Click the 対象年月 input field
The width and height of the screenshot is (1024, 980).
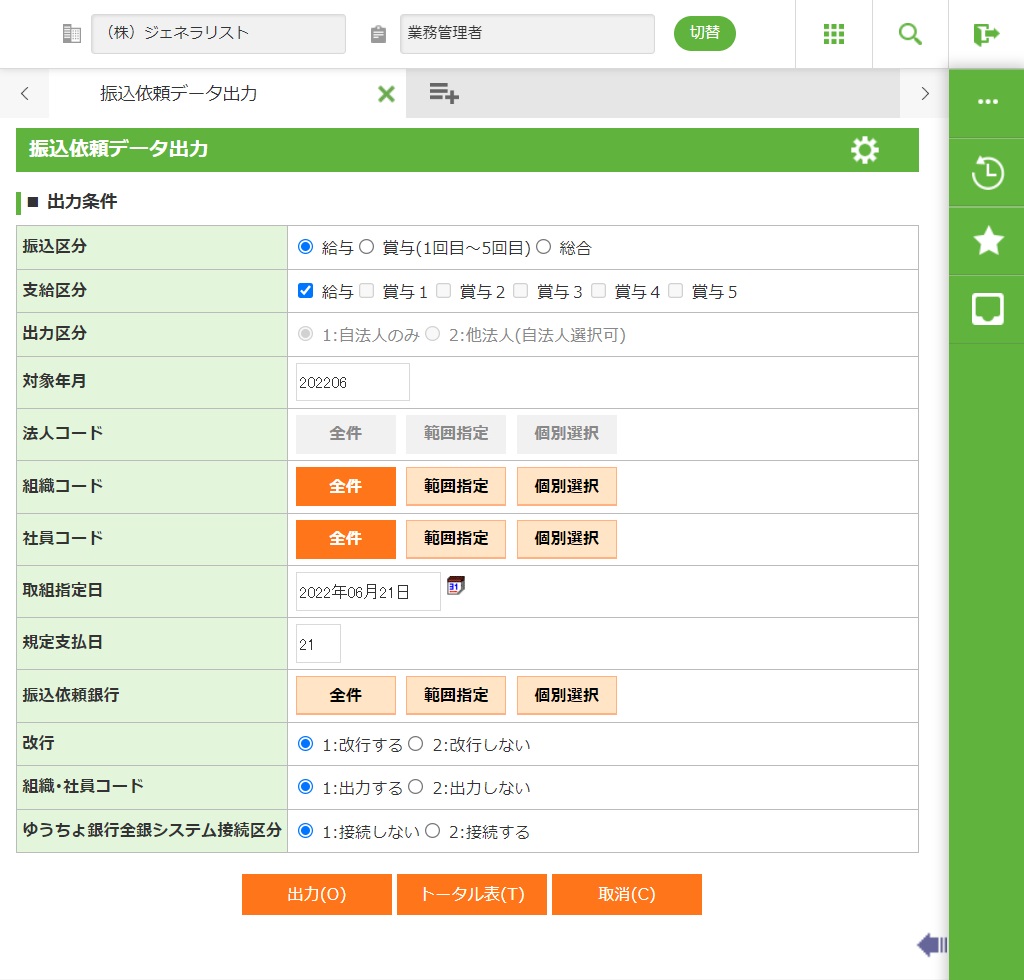coord(353,382)
